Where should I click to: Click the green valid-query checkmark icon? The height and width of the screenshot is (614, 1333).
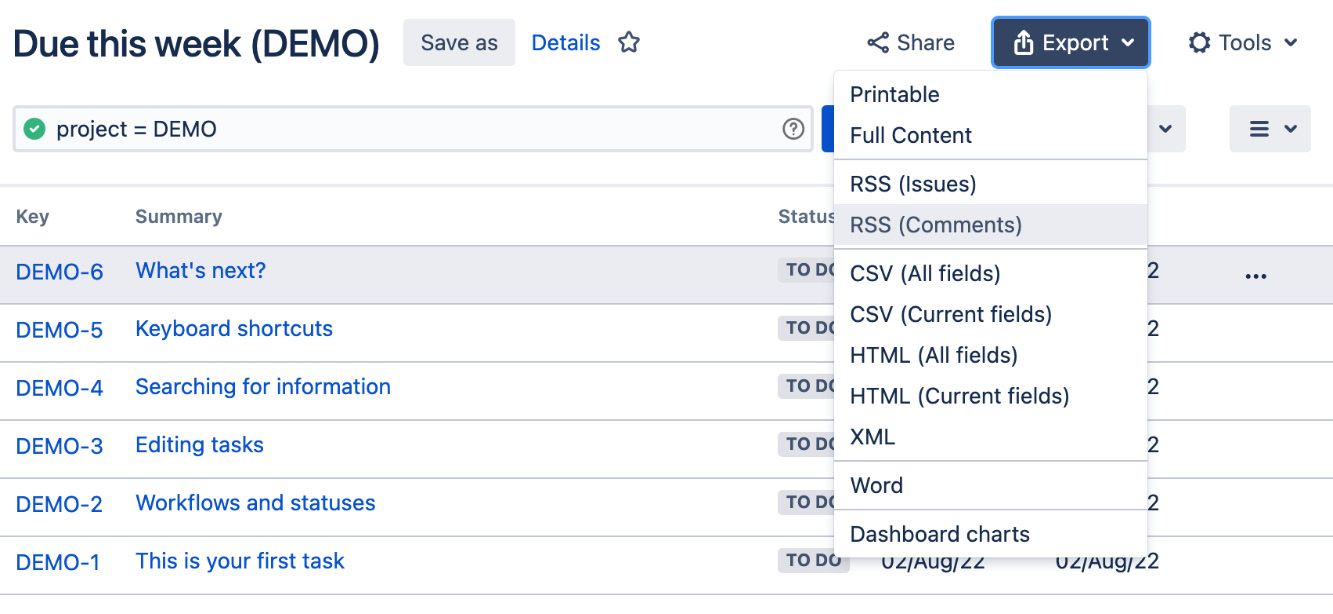33,128
